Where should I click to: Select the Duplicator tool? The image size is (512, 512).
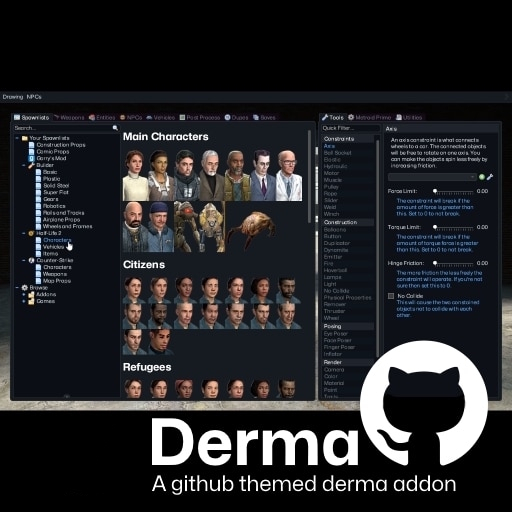337,243
